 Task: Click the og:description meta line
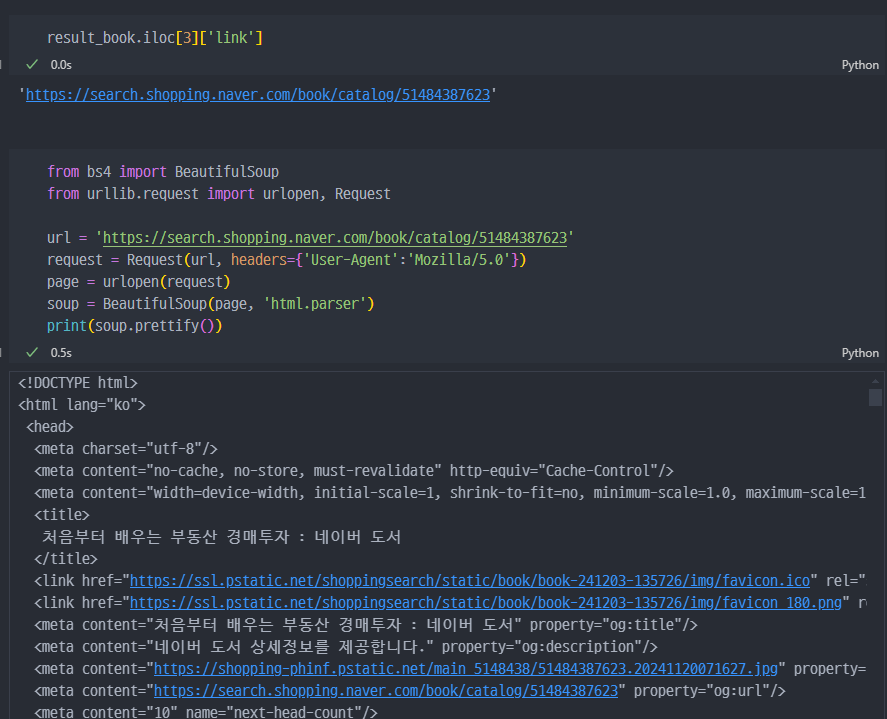click(x=346, y=647)
